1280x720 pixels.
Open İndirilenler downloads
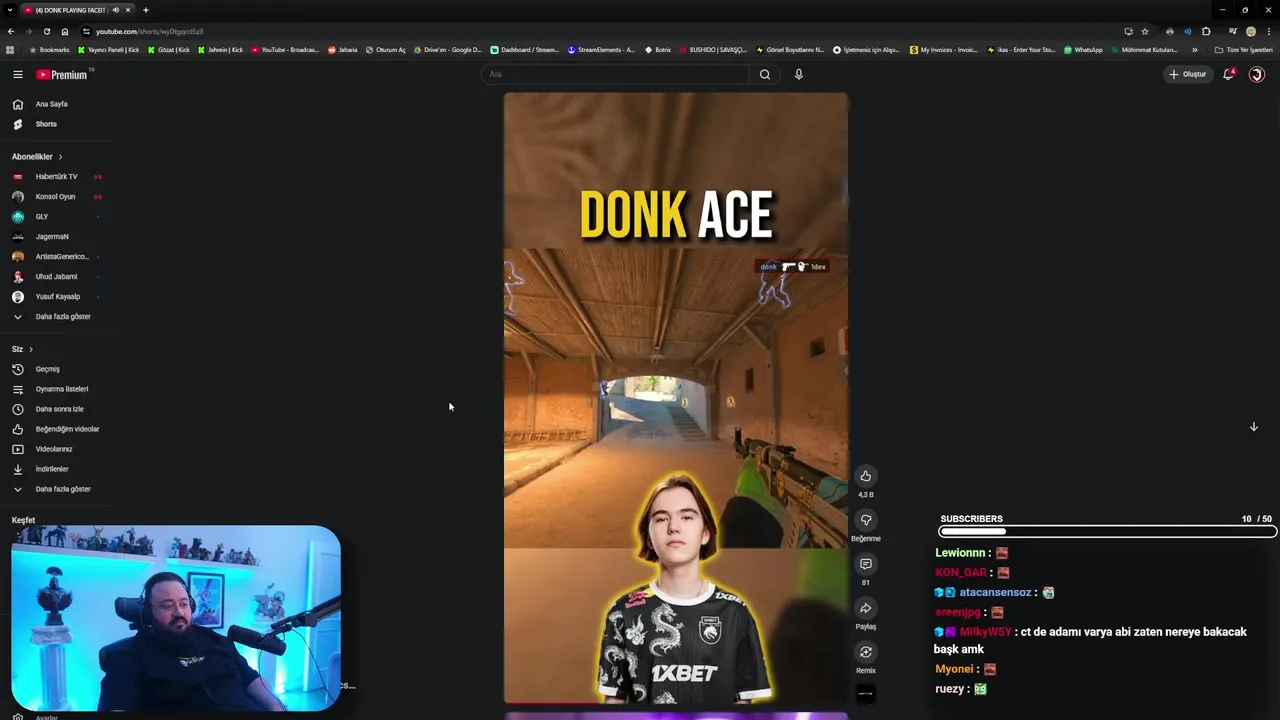click(52, 469)
